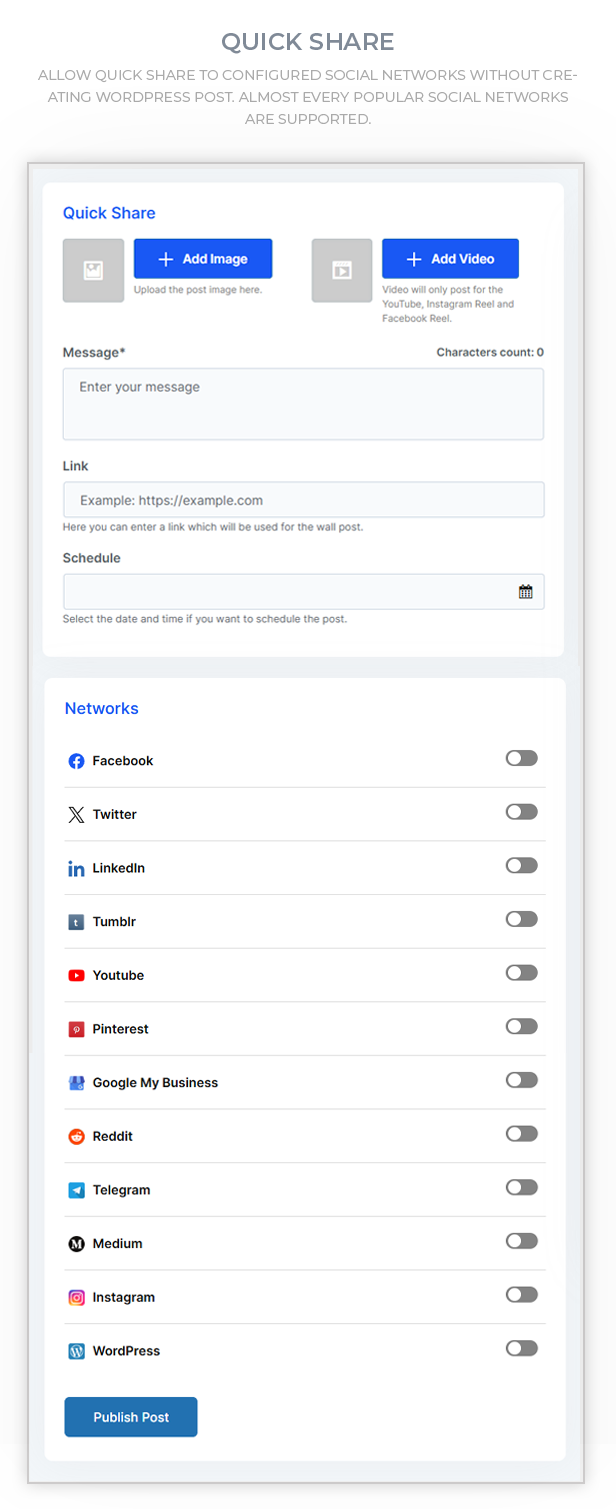Click the Reddit alien icon
This screenshot has width=616, height=1509.
click(76, 1136)
